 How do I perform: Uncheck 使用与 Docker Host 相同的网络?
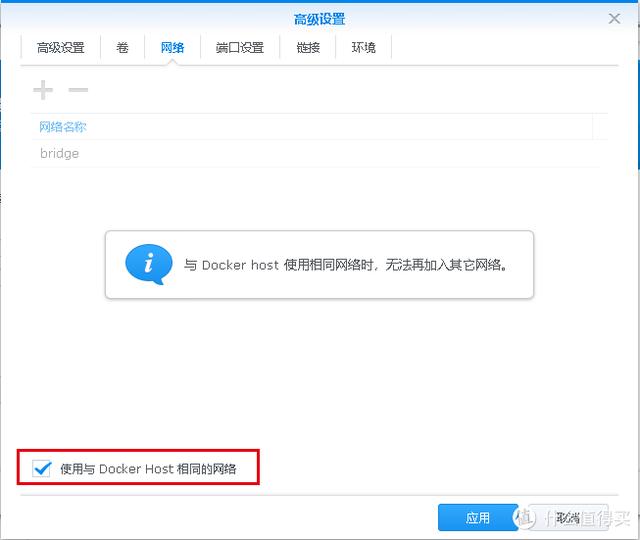click(42, 469)
